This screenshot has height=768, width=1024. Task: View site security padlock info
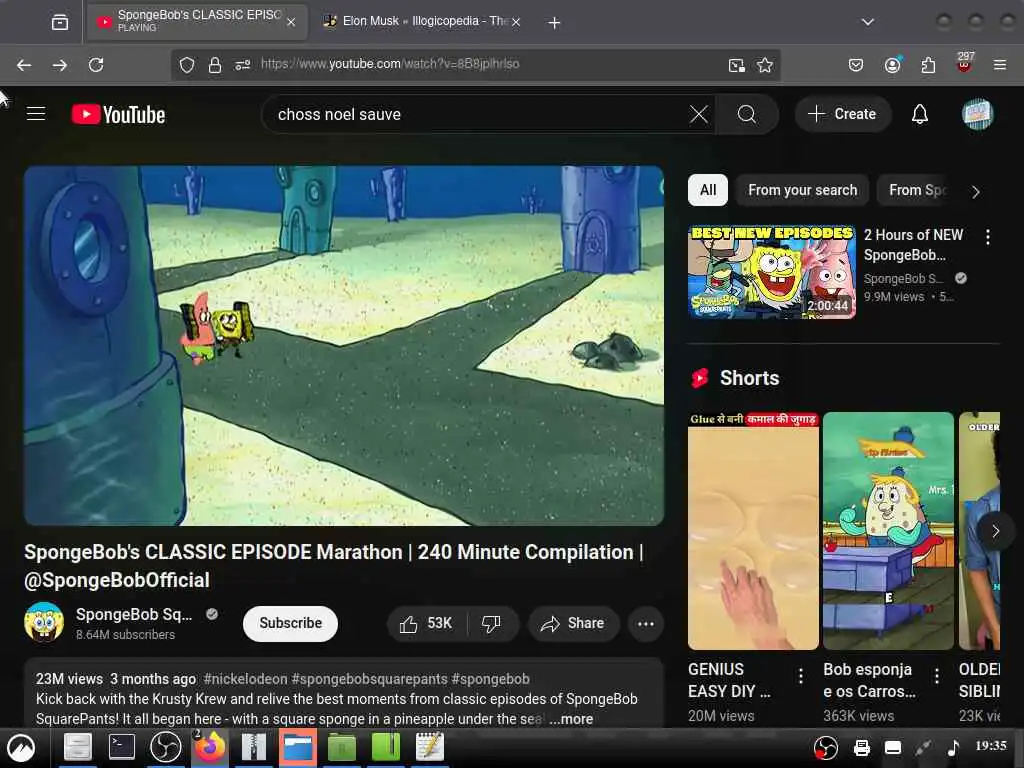coord(214,65)
